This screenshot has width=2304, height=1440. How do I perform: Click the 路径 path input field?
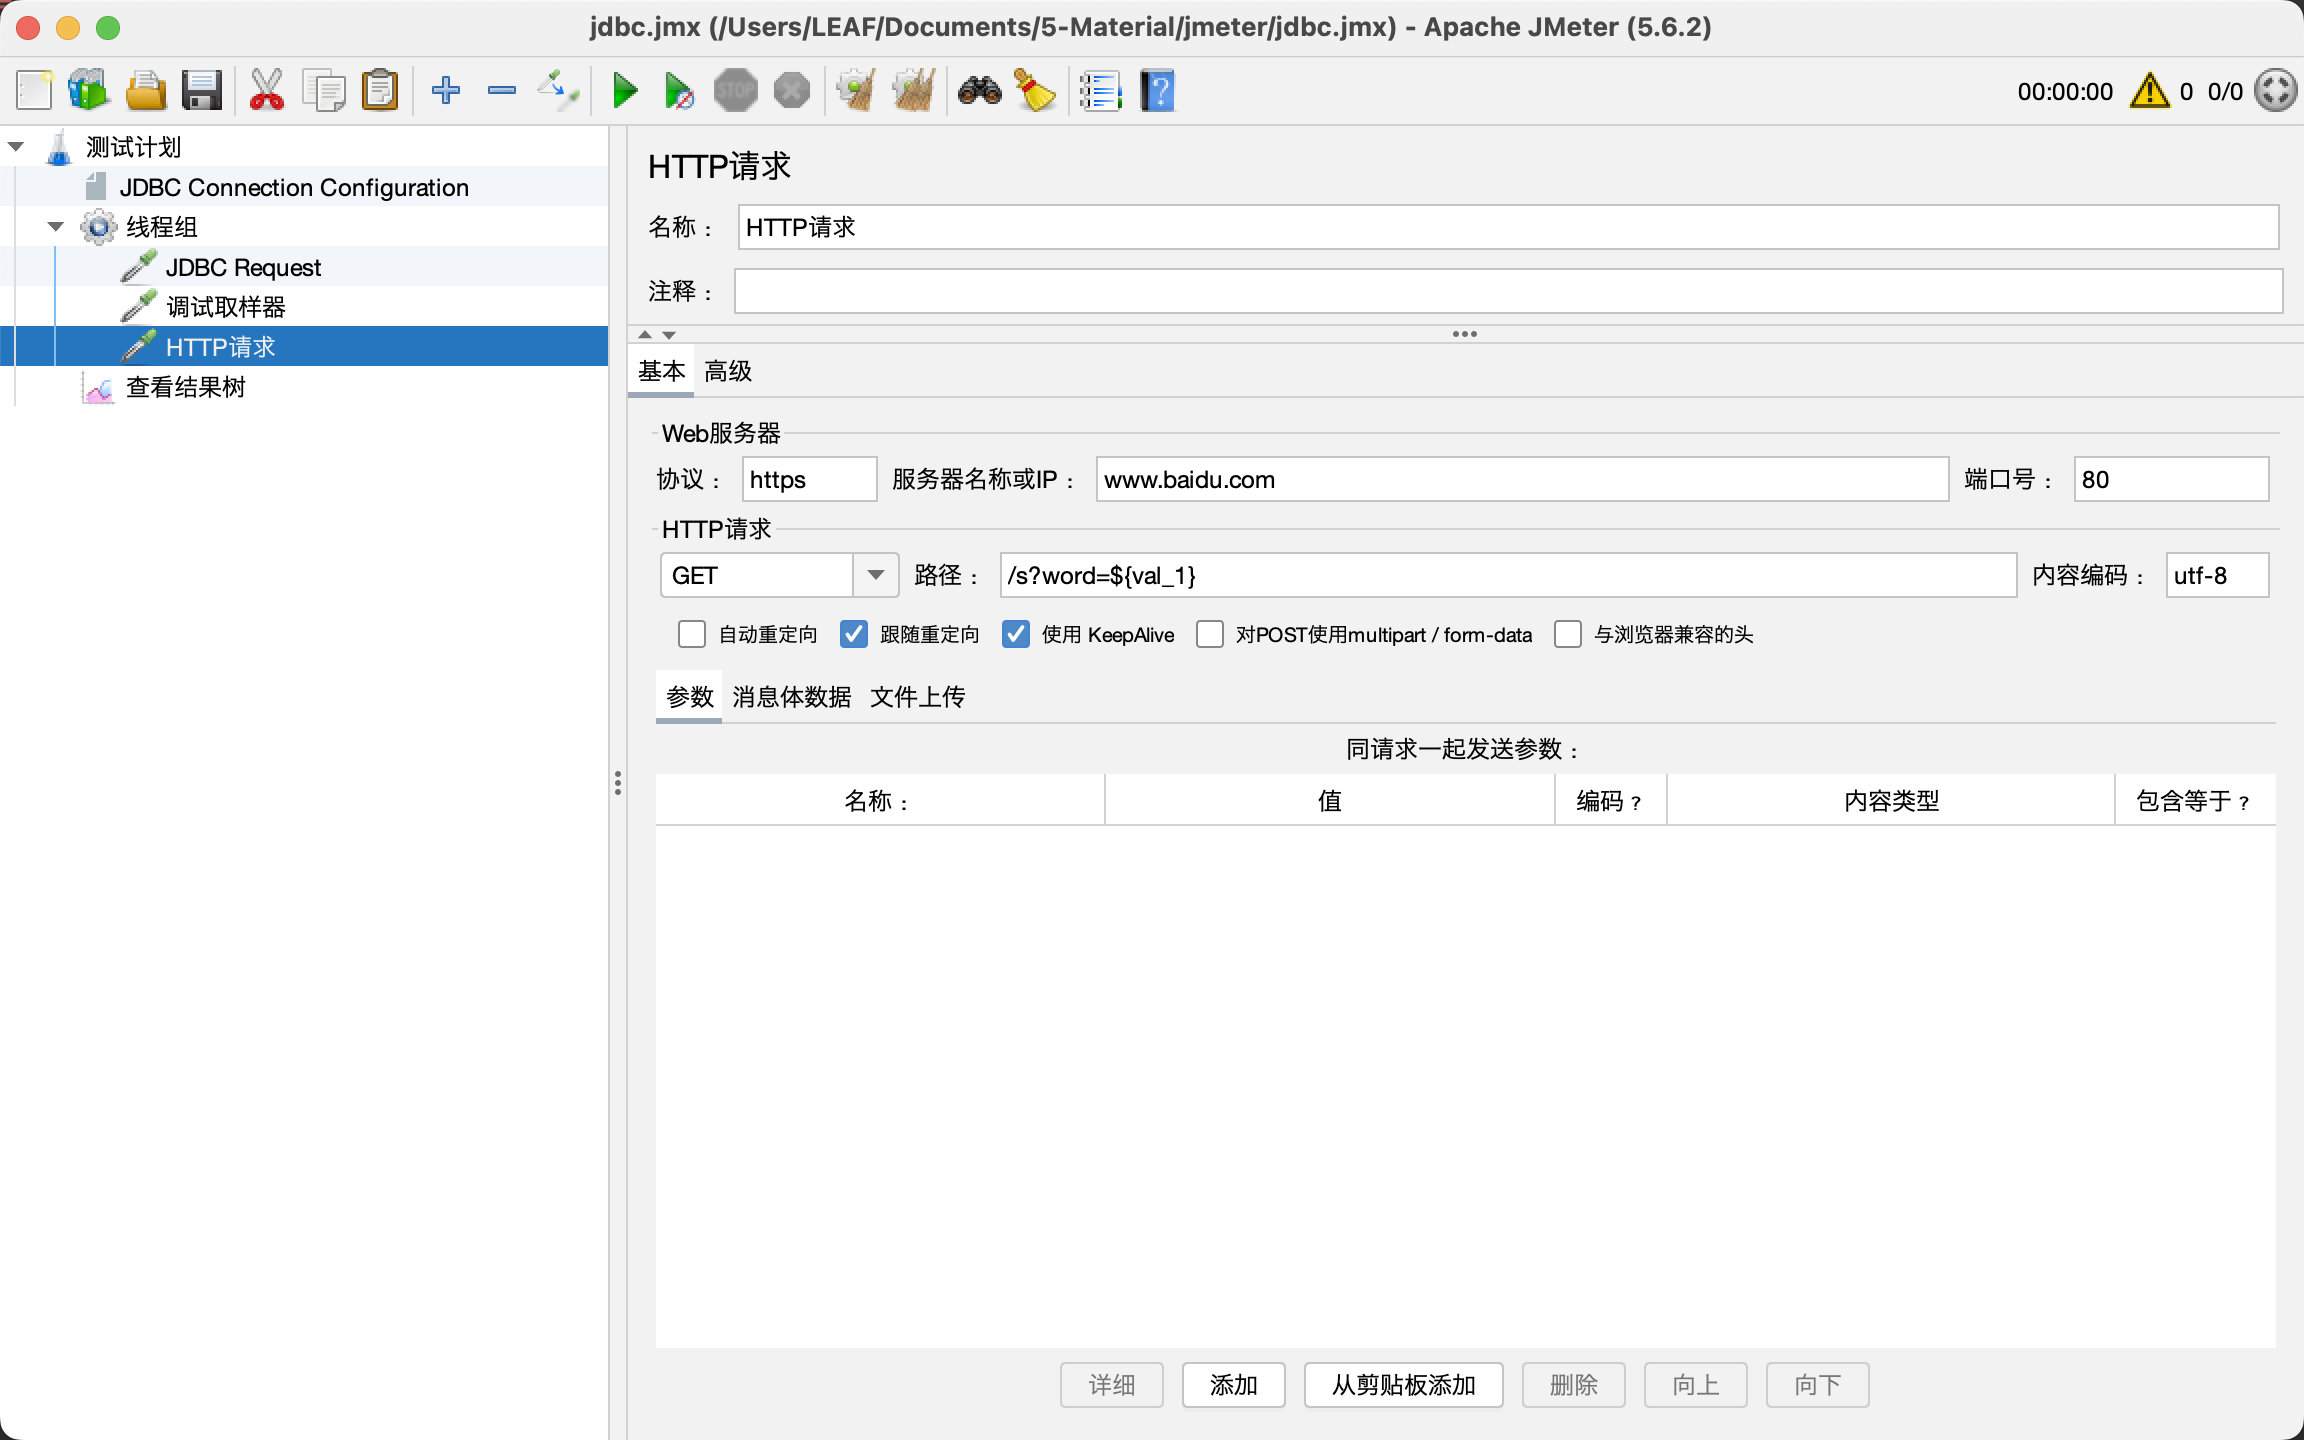point(1506,575)
